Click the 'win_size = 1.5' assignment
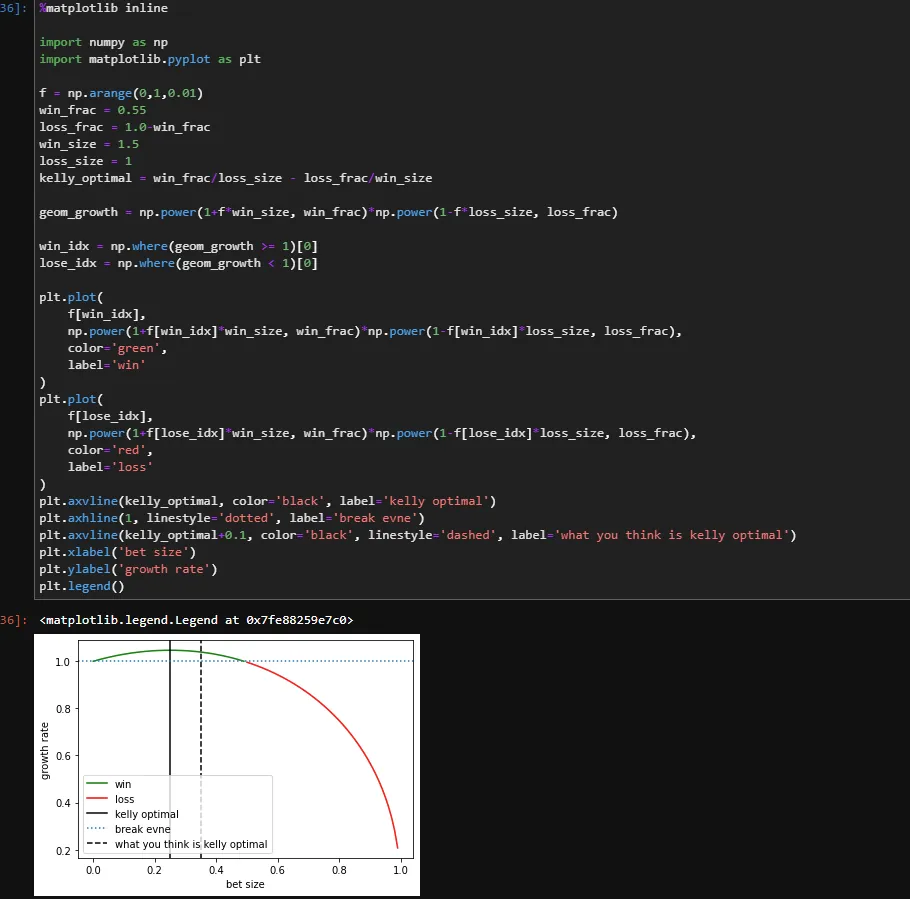Viewport: 910px width, 899px height. (x=89, y=144)
